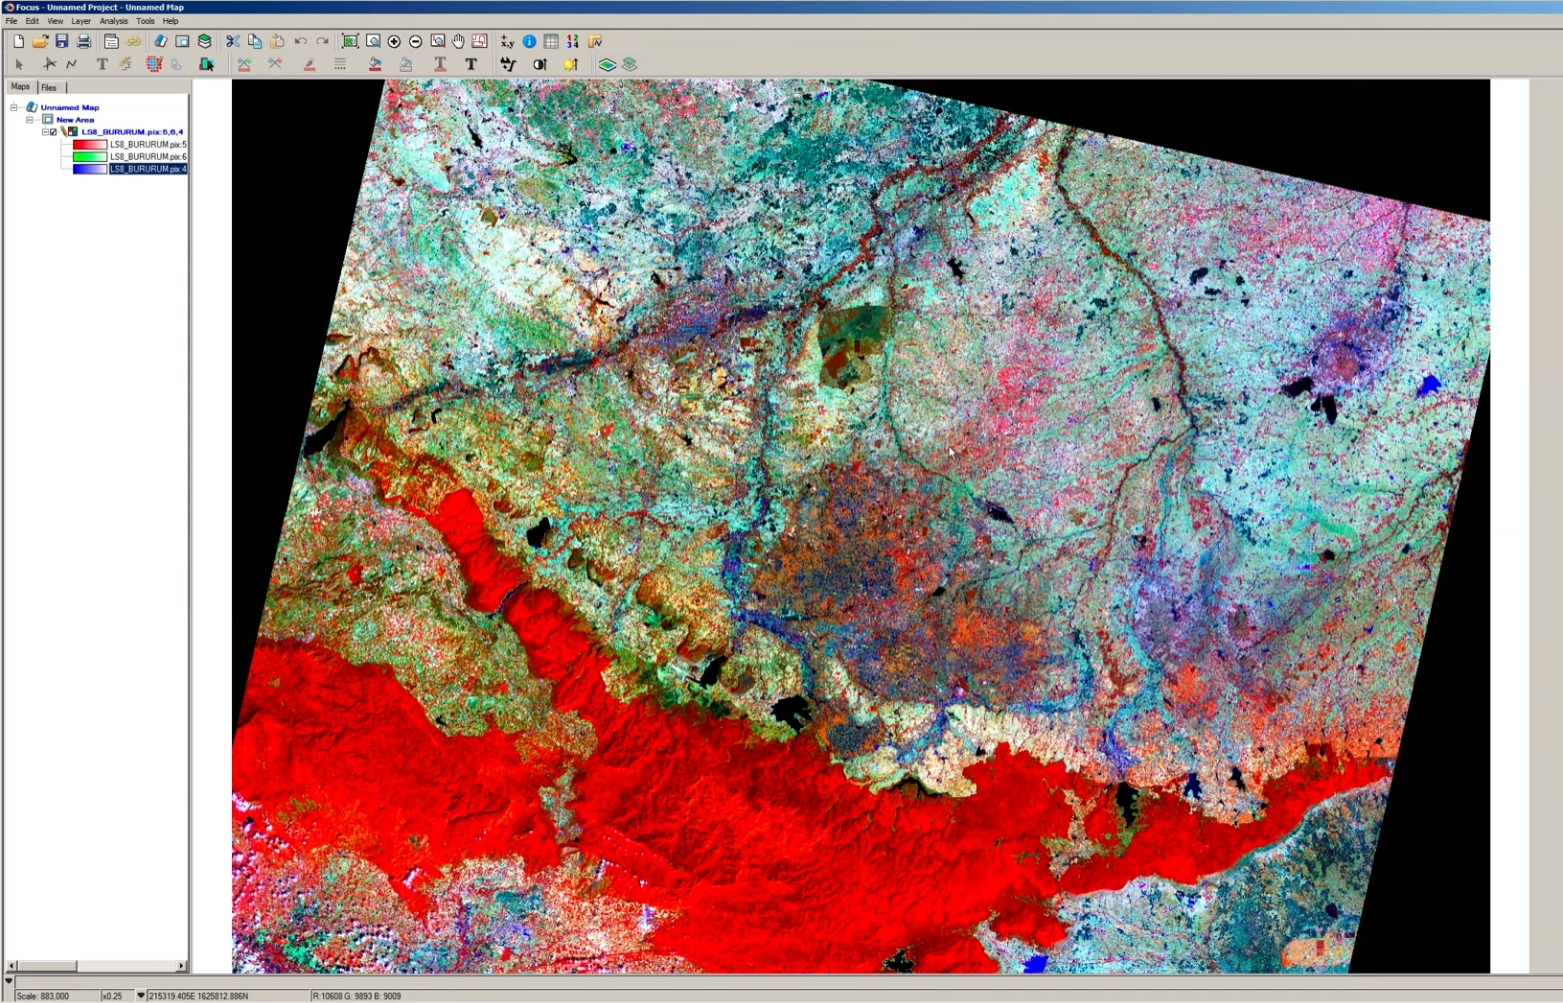1563x1003 pixels.
Task: Open the Analysis menu
Action: (113, 21)
